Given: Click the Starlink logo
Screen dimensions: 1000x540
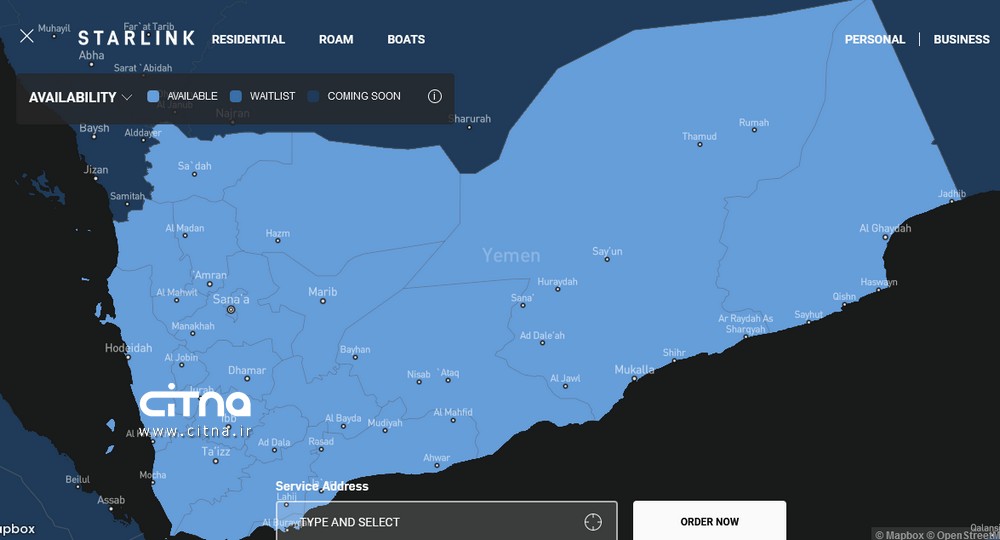Looking at the screenshot, I should pos(136,39).
